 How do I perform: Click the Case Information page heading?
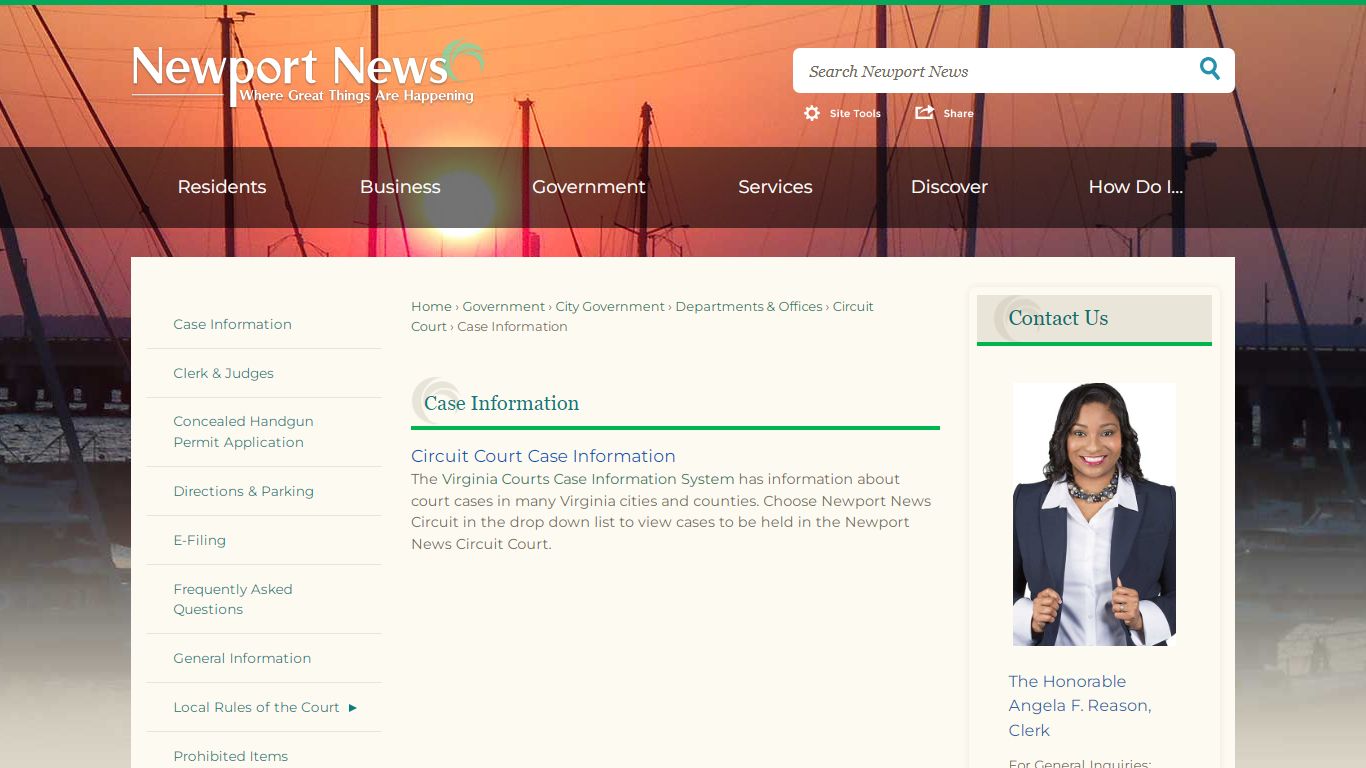(501, 403)
